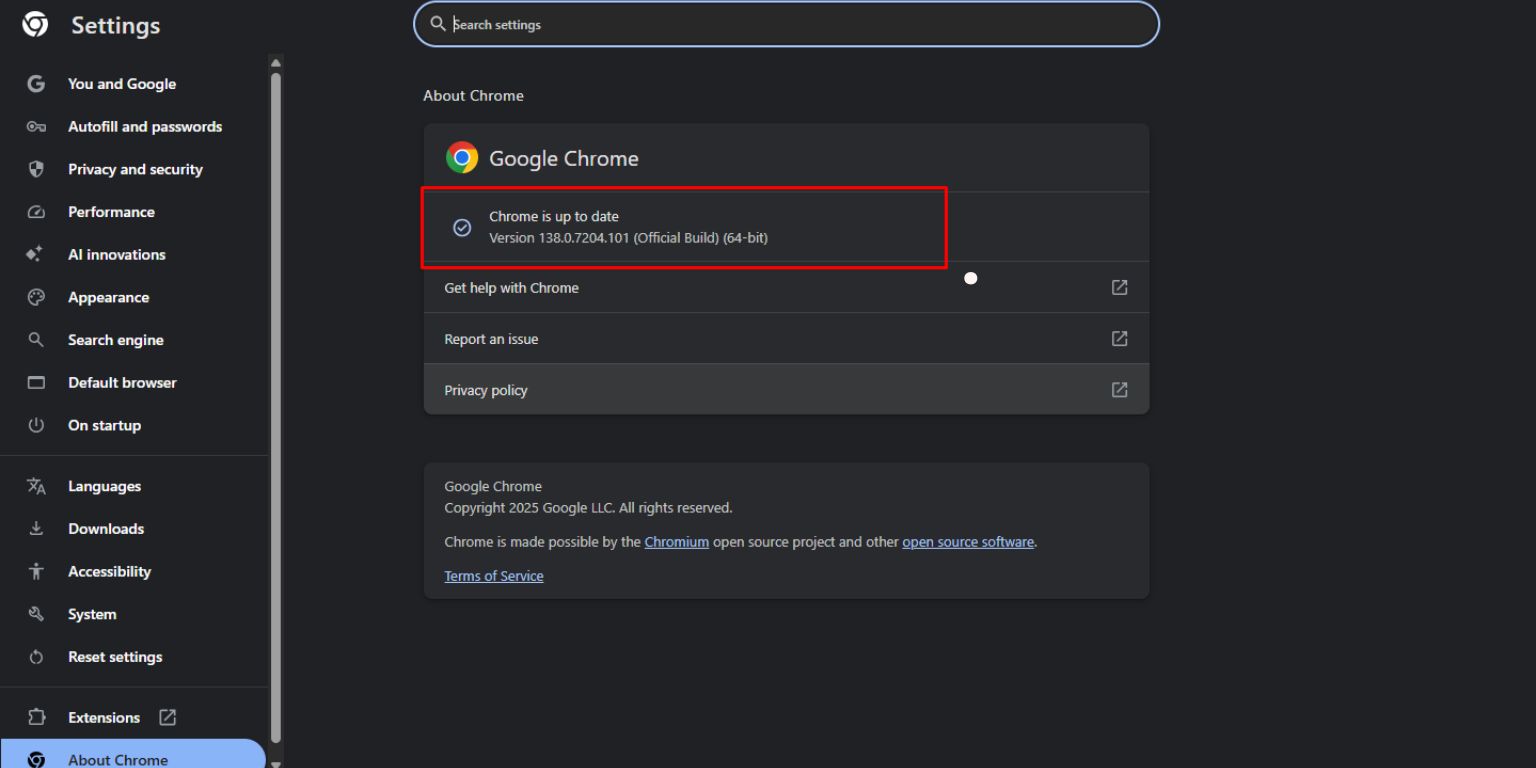Click the external link icon for Privacy policy
The width and height of the screenshot is (1536, 768).
(1120, 390)
